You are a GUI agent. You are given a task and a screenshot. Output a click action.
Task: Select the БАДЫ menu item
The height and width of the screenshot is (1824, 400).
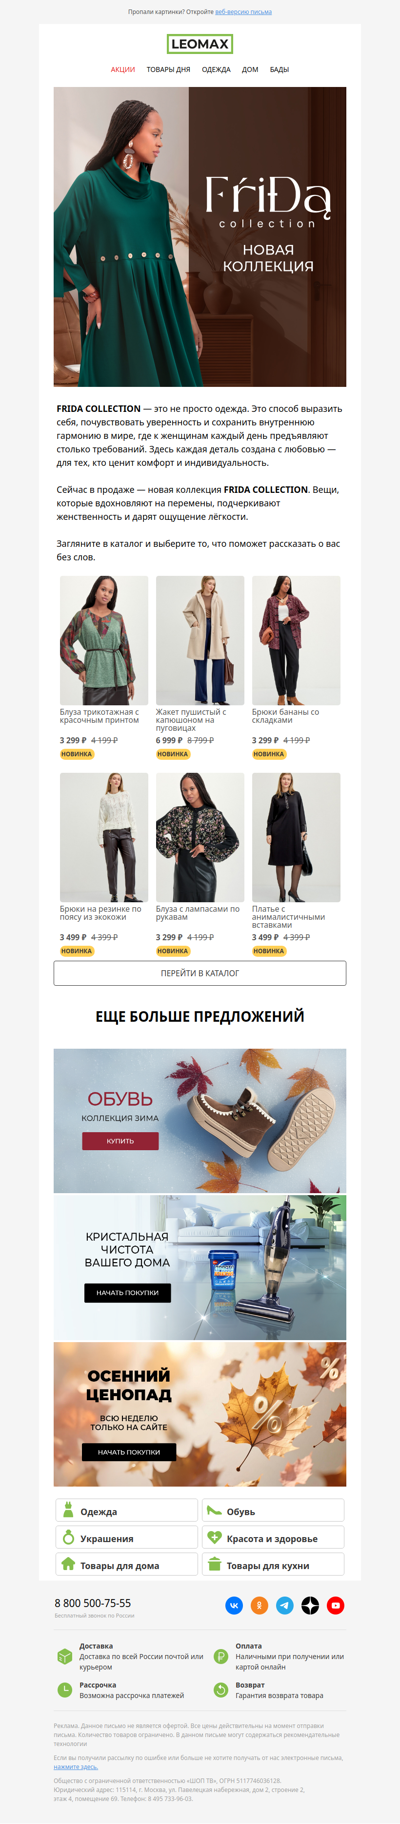click(x=279, y=70)
